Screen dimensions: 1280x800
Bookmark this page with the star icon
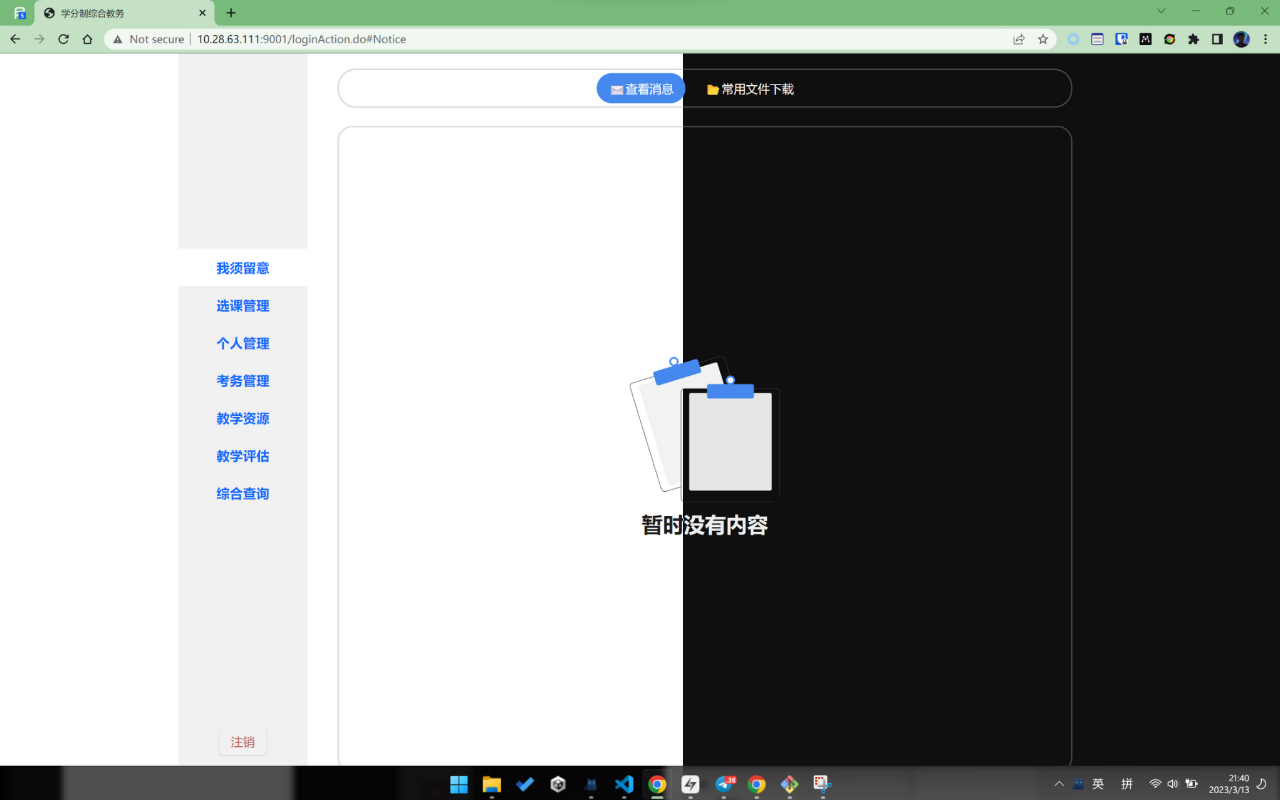pyautogui.click(x=1043, y=39)
